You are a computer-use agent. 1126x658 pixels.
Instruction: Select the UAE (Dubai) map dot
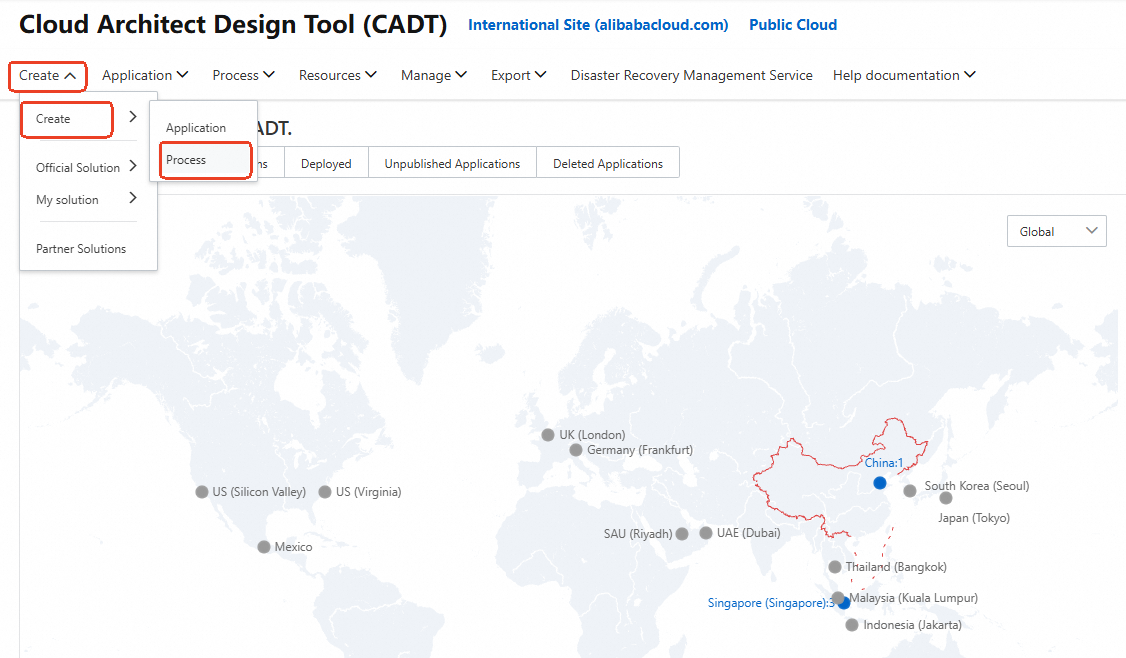pos(706,532)
